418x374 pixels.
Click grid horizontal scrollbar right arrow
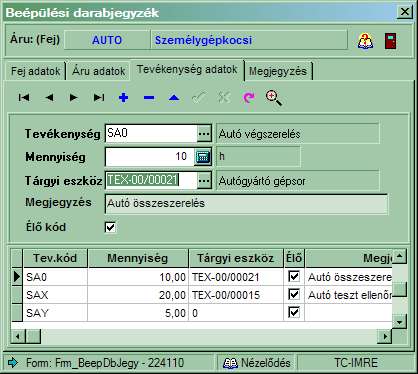coord(385,336)
